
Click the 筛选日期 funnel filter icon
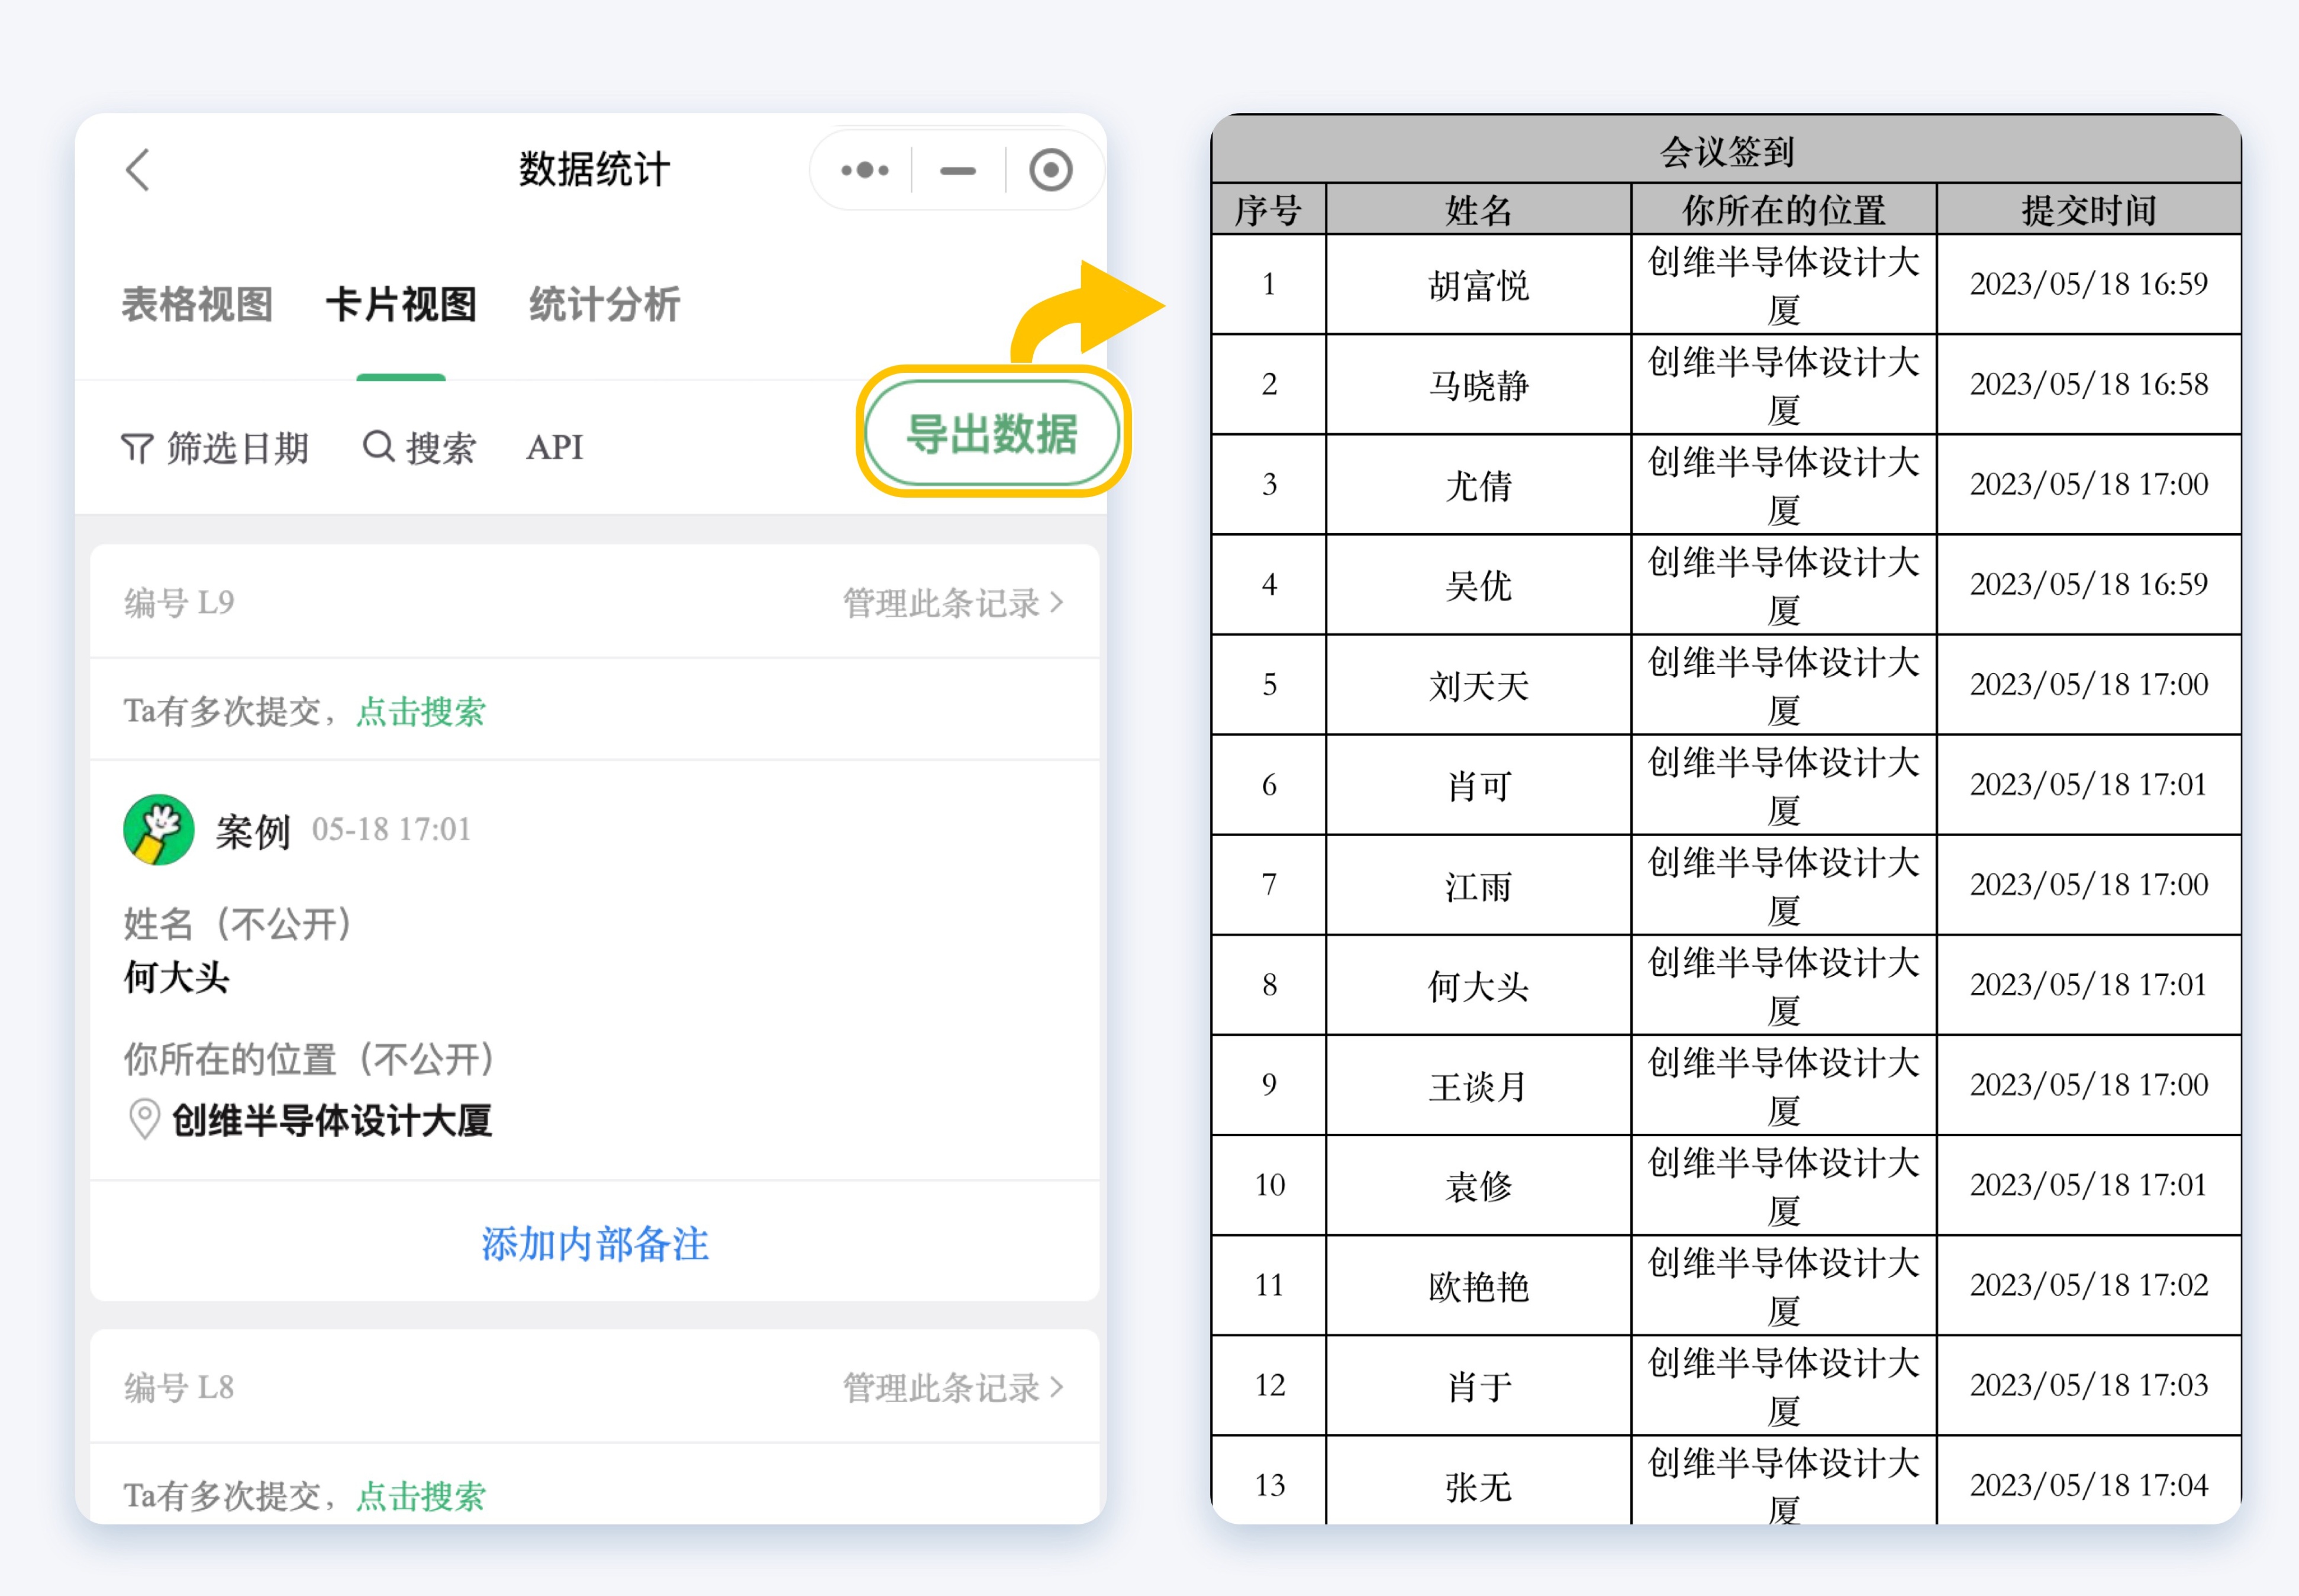pos(137,447)
